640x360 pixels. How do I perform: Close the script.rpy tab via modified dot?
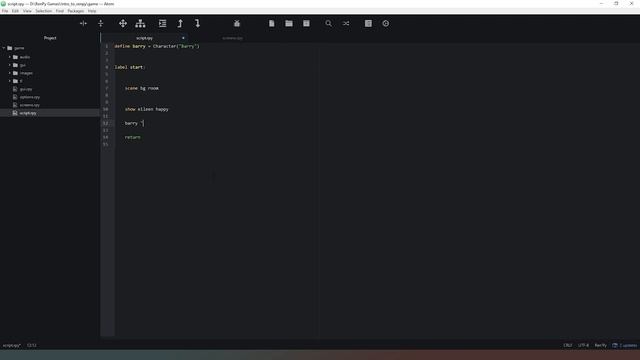pos(183,38)
